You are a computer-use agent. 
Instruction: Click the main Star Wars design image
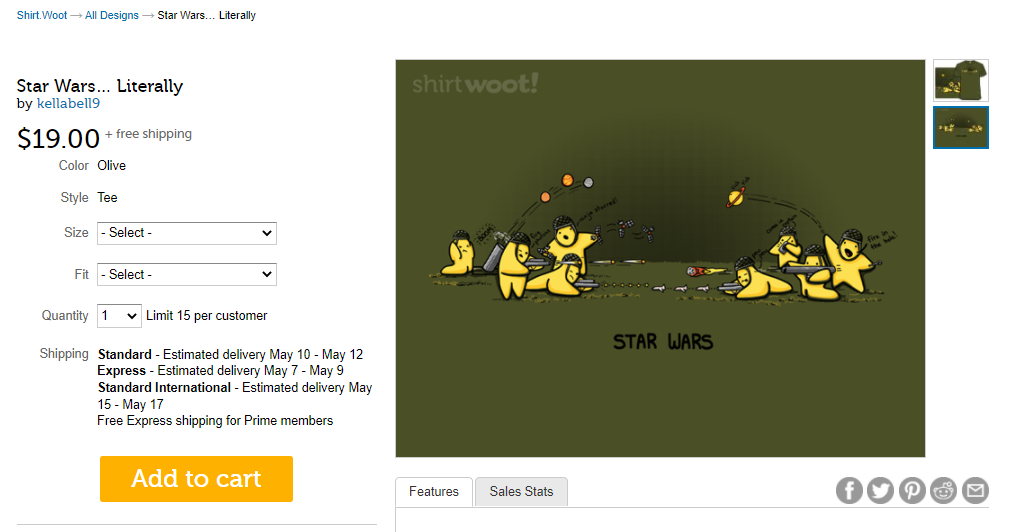coord(660,258)
